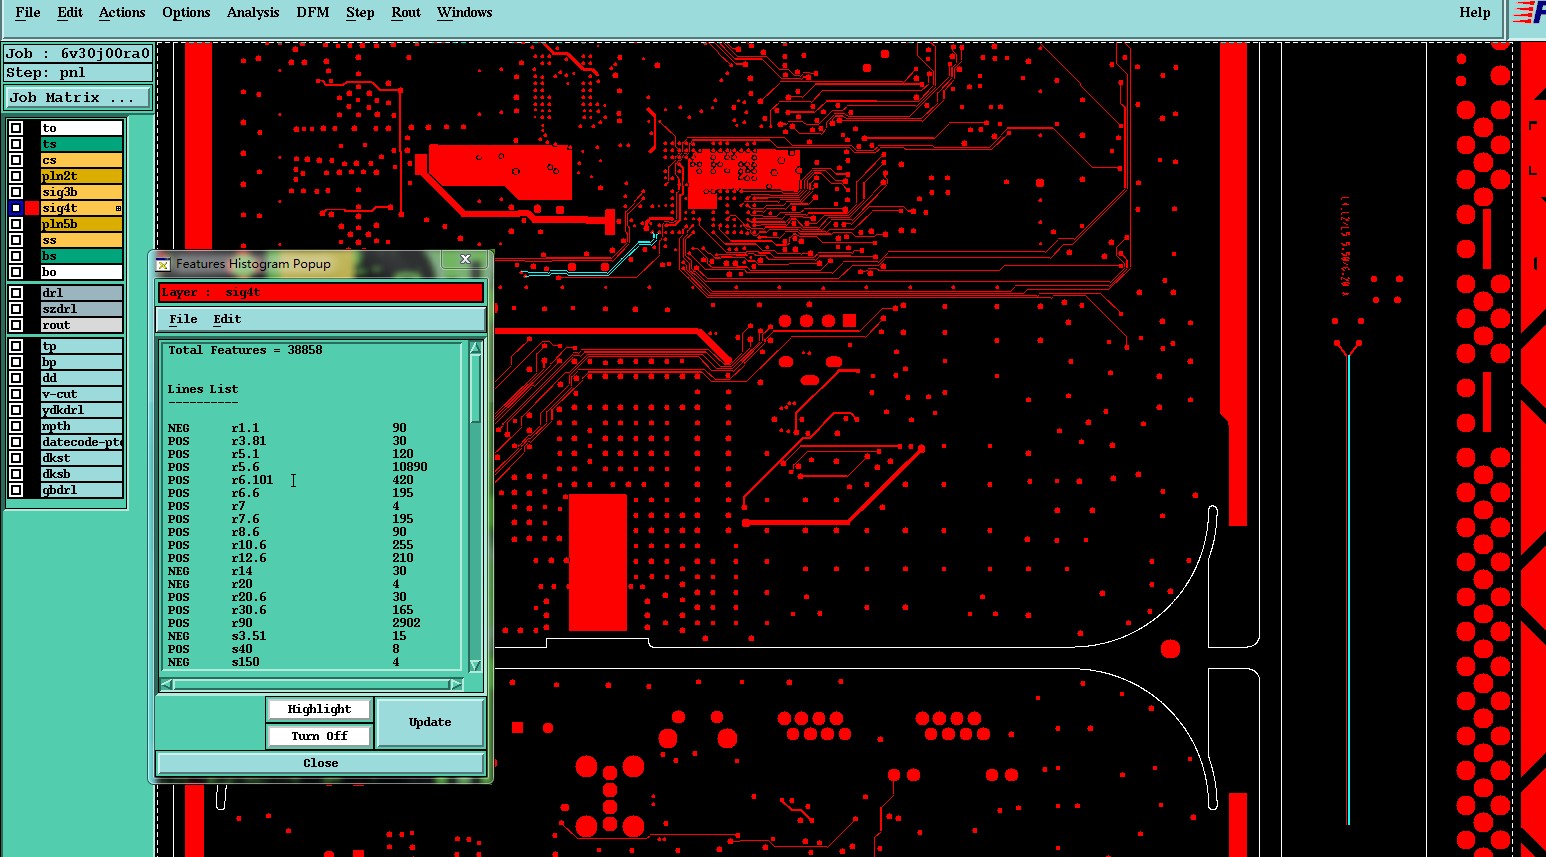The height and width of the screenshot is (857, 1546).
Task: Open the Step menu
Action: pos(360,13)
